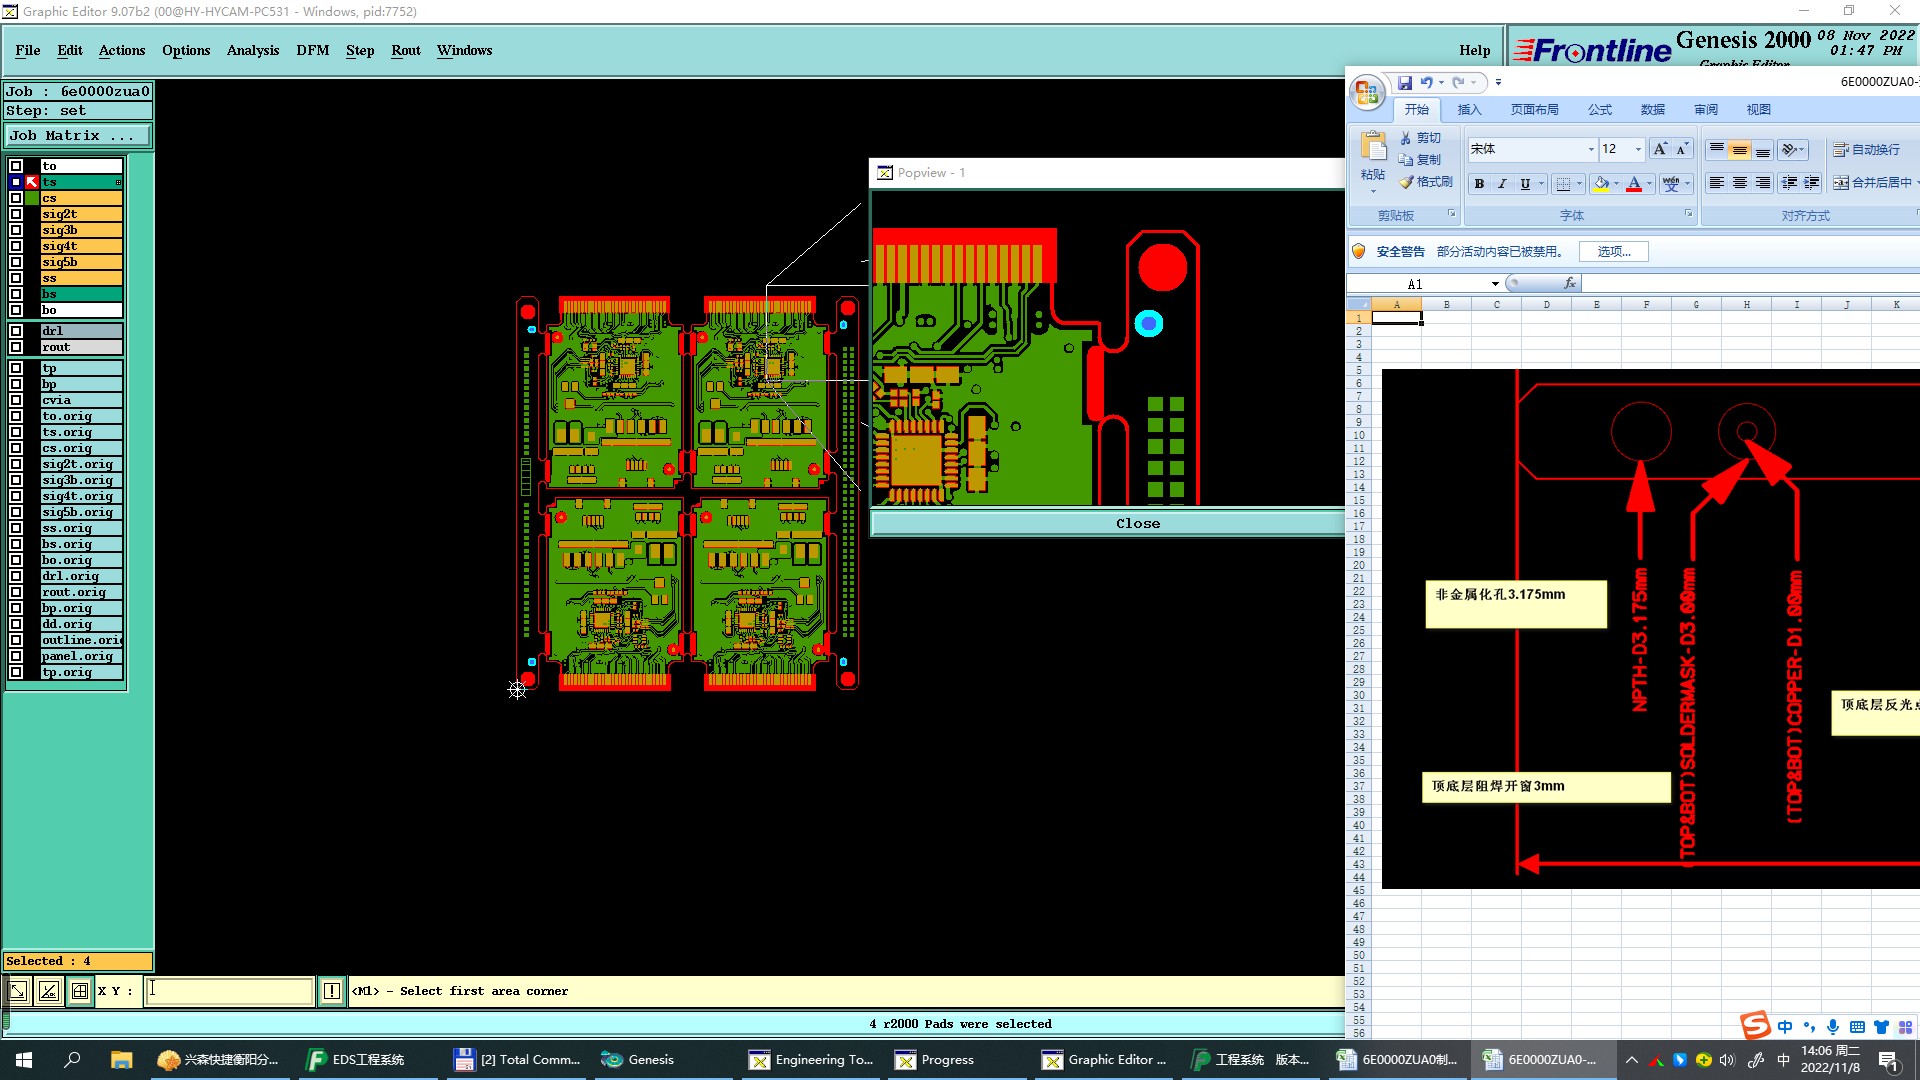Click the Italic formatting icon
Viewport: 1920px width, 1080px height.
pos(1502,184)
